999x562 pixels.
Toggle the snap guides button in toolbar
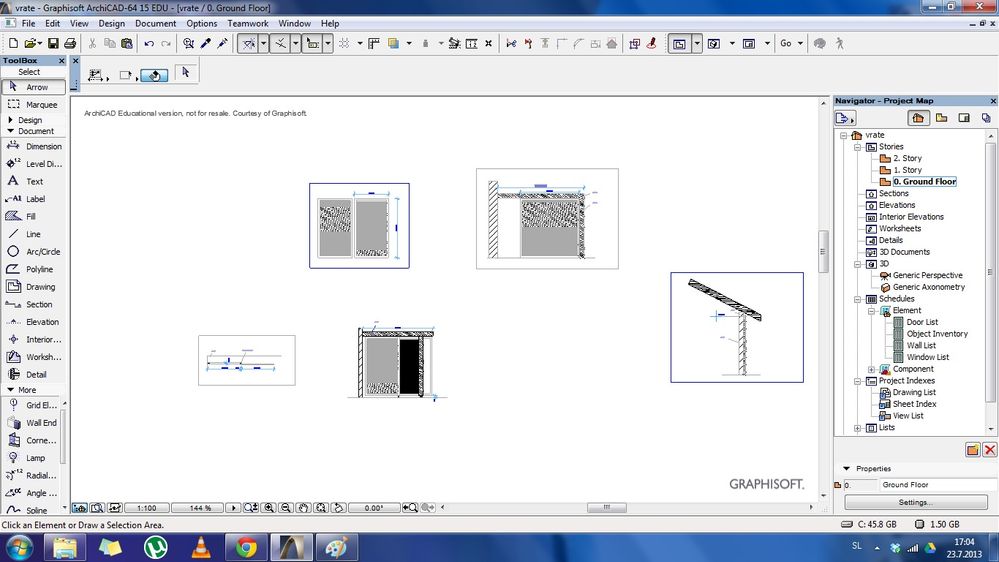pyautogui.click(x=280, y=43)
